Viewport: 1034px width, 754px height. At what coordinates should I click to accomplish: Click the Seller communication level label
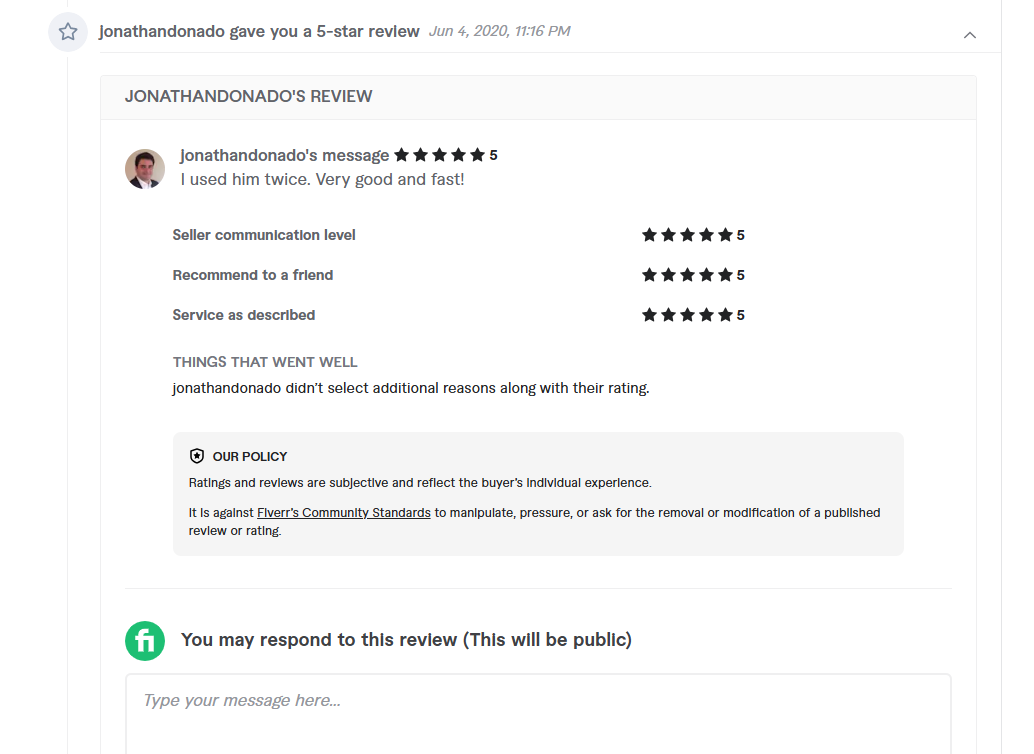(264, 235)
